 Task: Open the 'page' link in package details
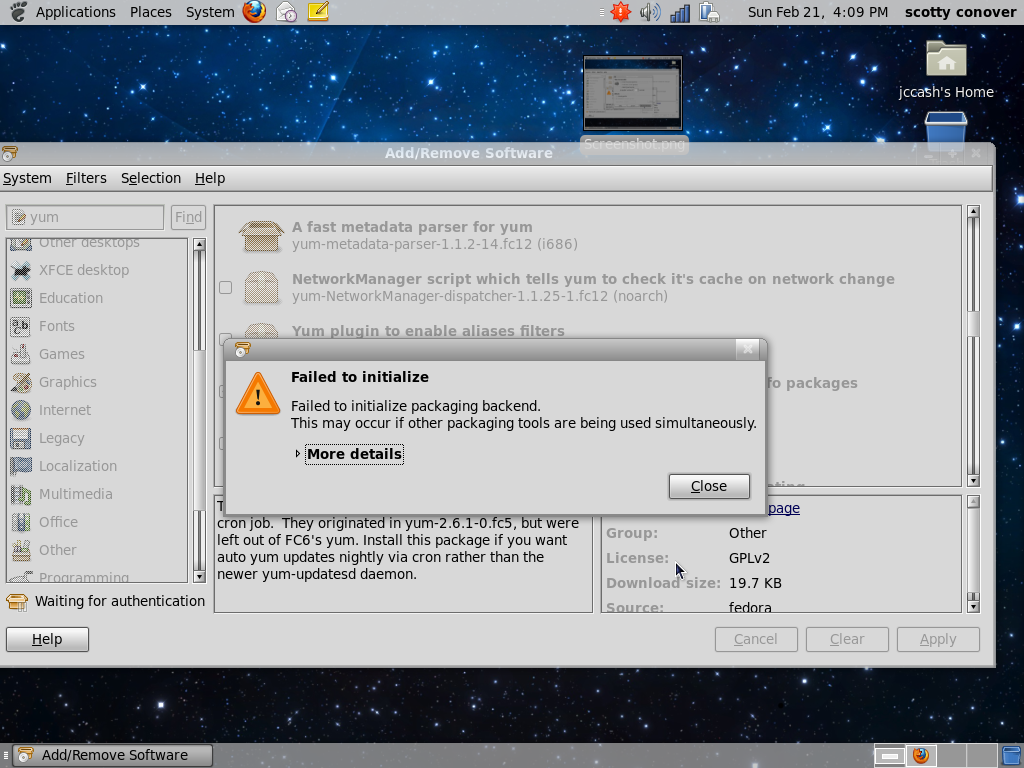click(784, 508)
